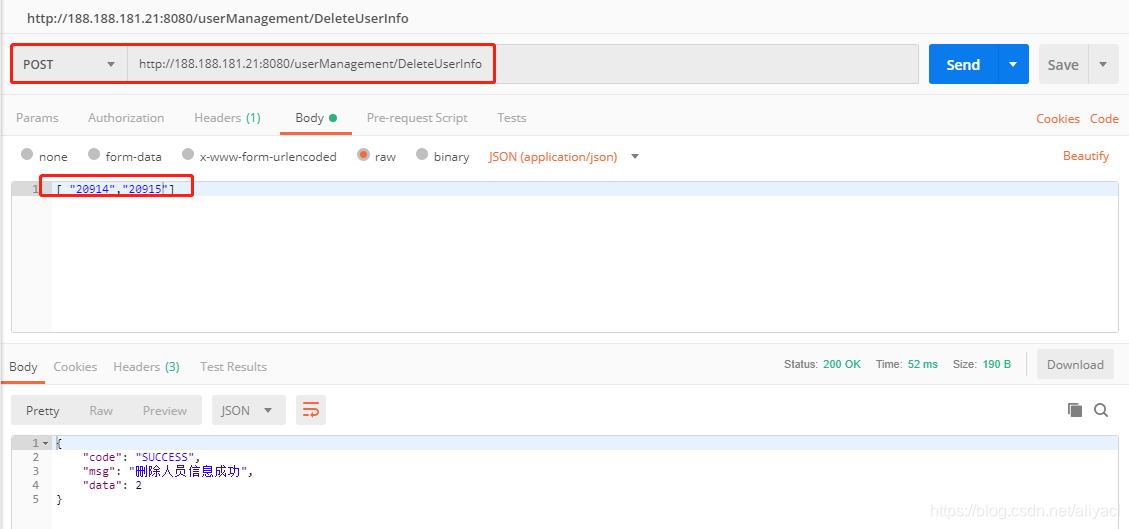Switch to the Authorization tab
The height and width of the screenshot is (529, 1129).
(126, 118)
